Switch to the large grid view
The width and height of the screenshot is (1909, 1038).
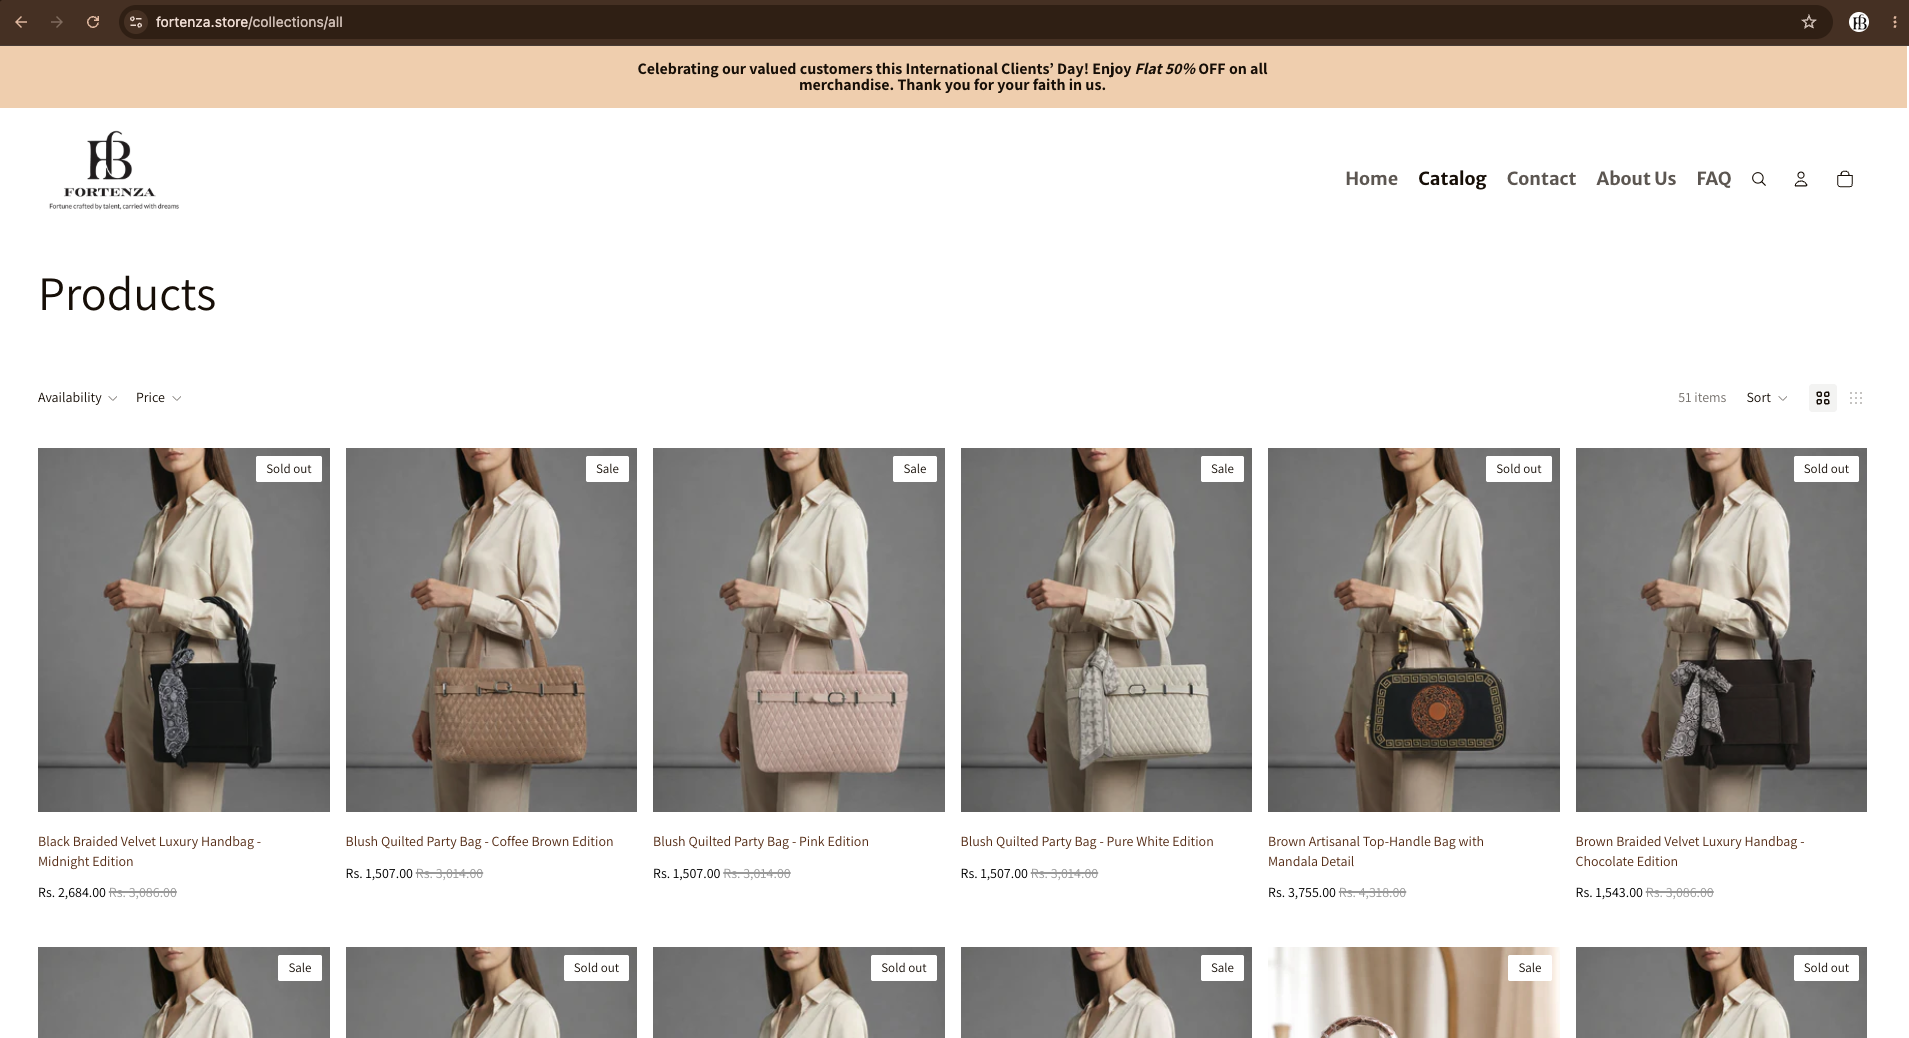tap(1823, 398)
